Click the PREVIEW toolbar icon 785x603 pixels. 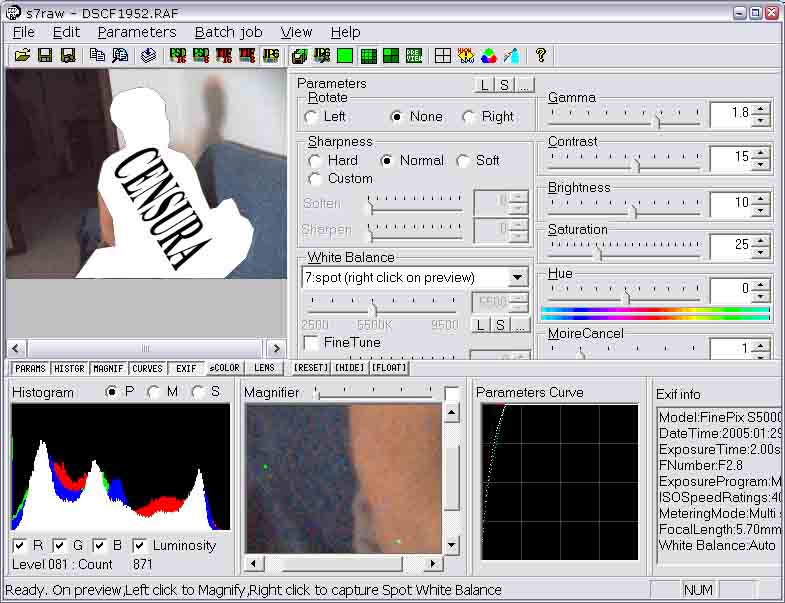[x=414, y=56]
